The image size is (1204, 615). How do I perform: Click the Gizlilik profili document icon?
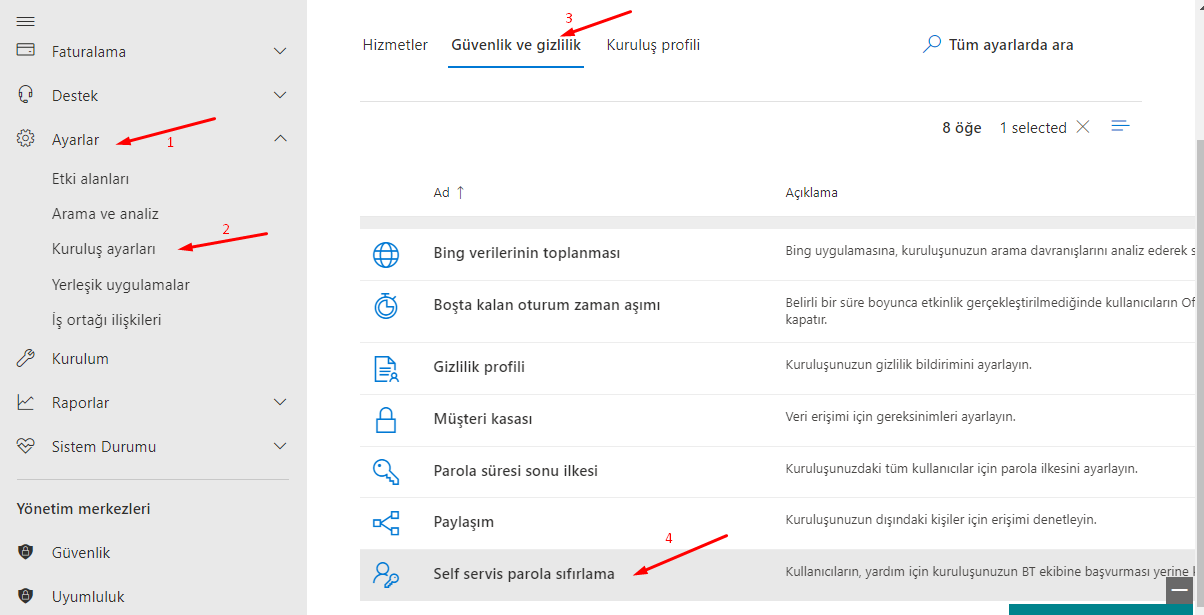click(385, 368)
